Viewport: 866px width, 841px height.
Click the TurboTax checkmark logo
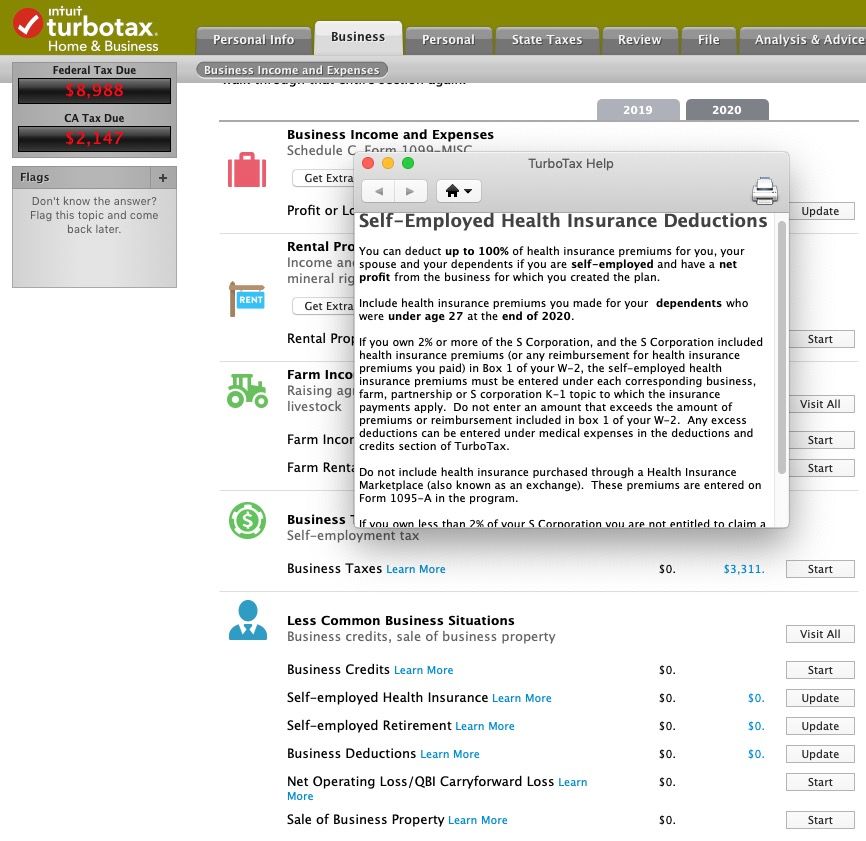click(27, 24)
